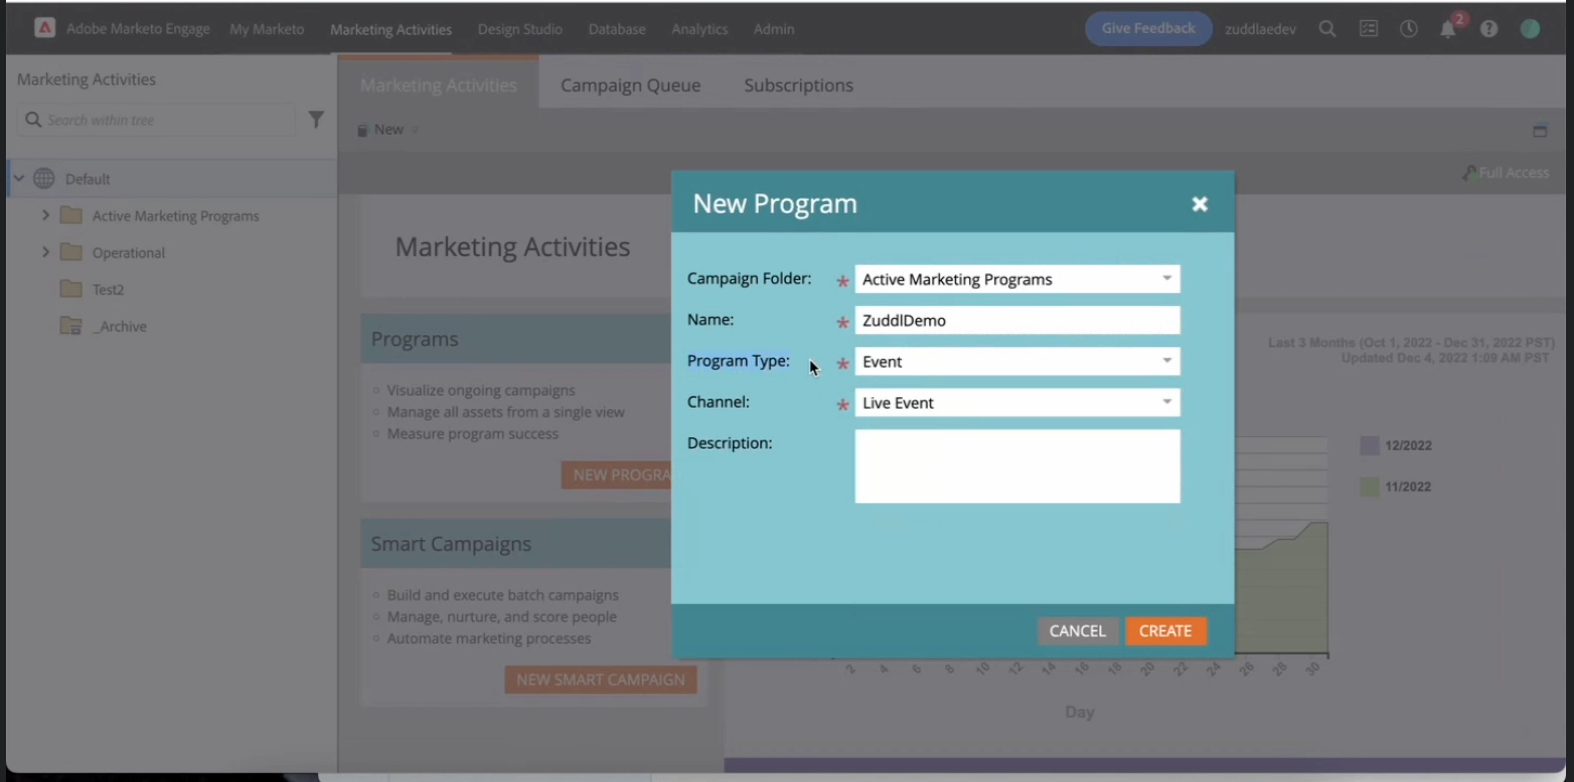Expand the Active Marketing Programs folder

click(x=45, y=215)
